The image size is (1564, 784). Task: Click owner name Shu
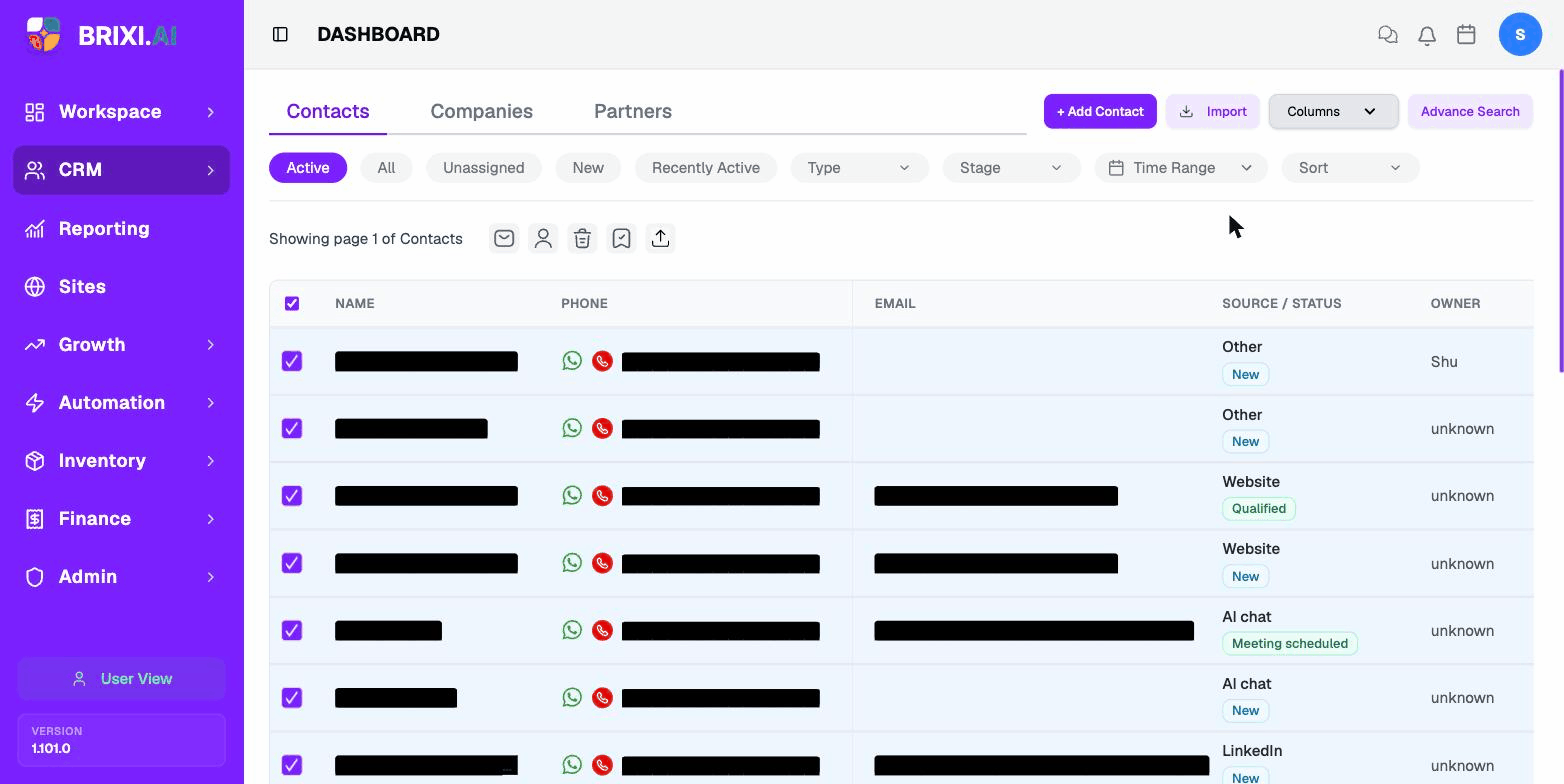point(1444,362)
